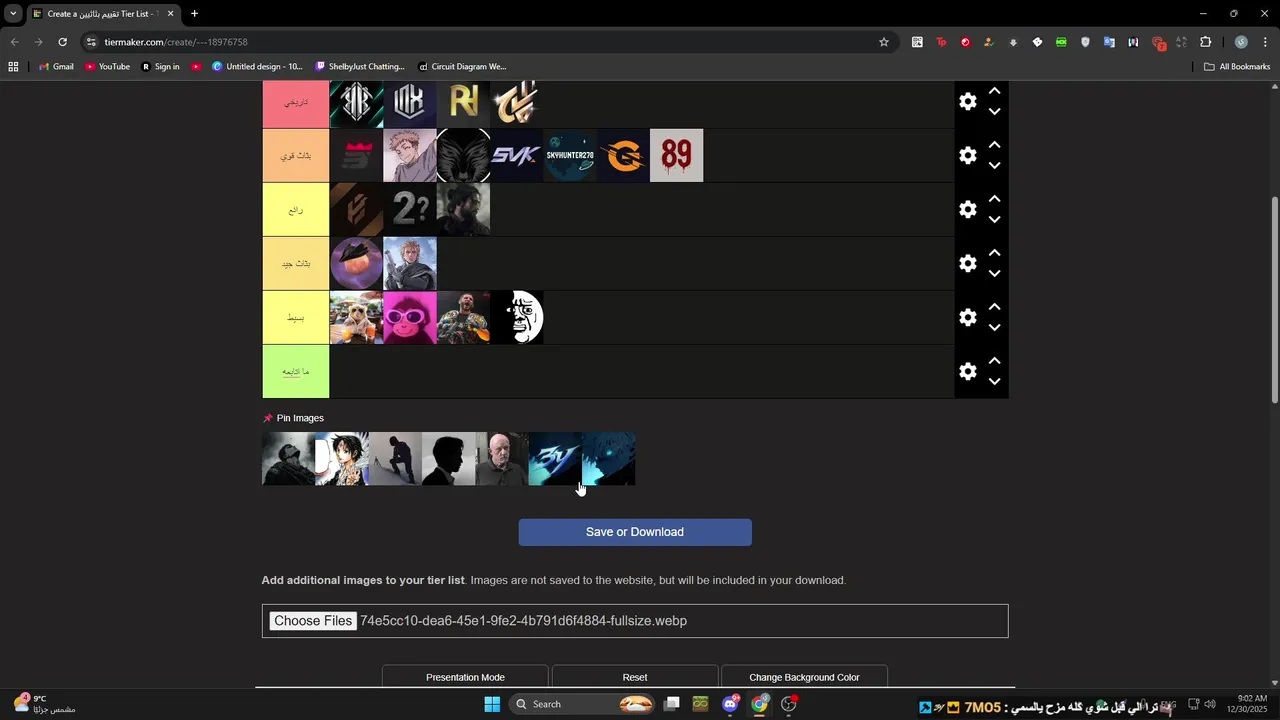Image resolution: width=1280 pixels, height=720 pixels.
Task: Move the ما اتابعه tier row up
Action: (x=994, y=361)
